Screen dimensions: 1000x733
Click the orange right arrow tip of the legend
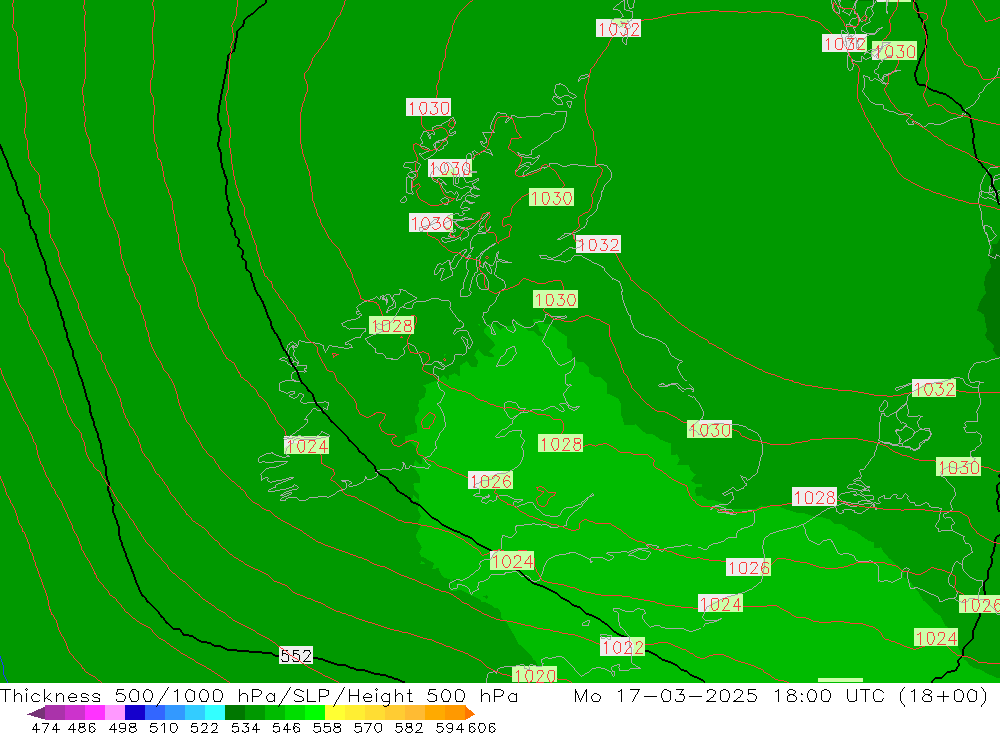(x=470, y=713)
